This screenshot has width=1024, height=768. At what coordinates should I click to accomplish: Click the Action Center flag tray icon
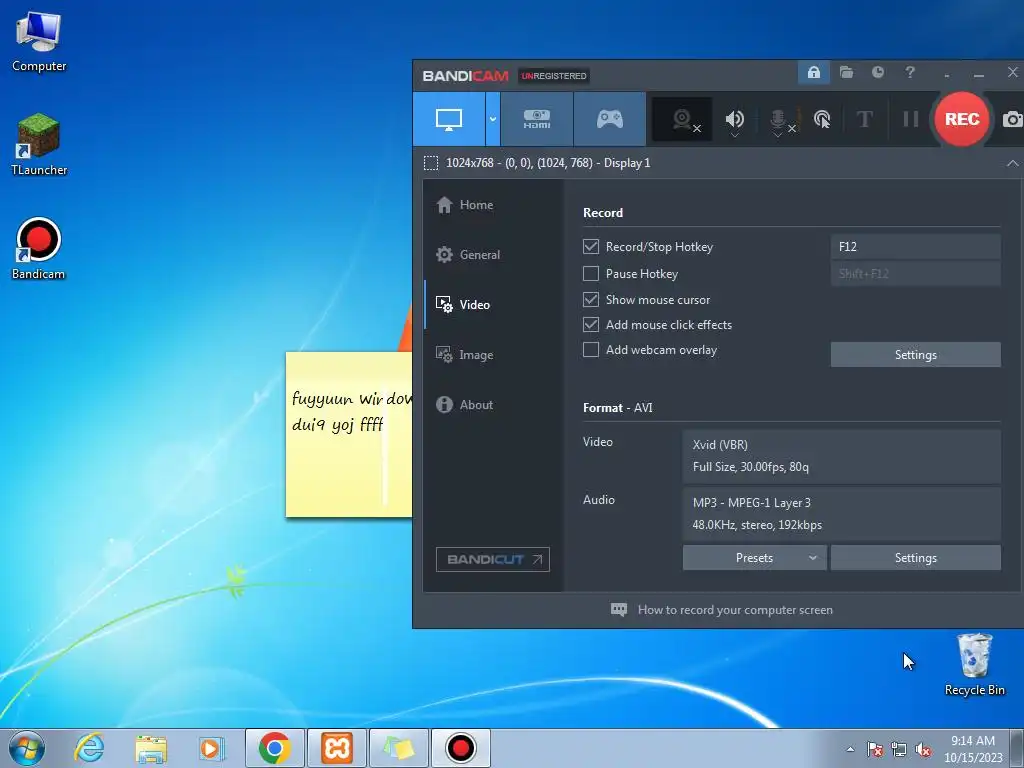pyautogui.click(x=874, y=749)
